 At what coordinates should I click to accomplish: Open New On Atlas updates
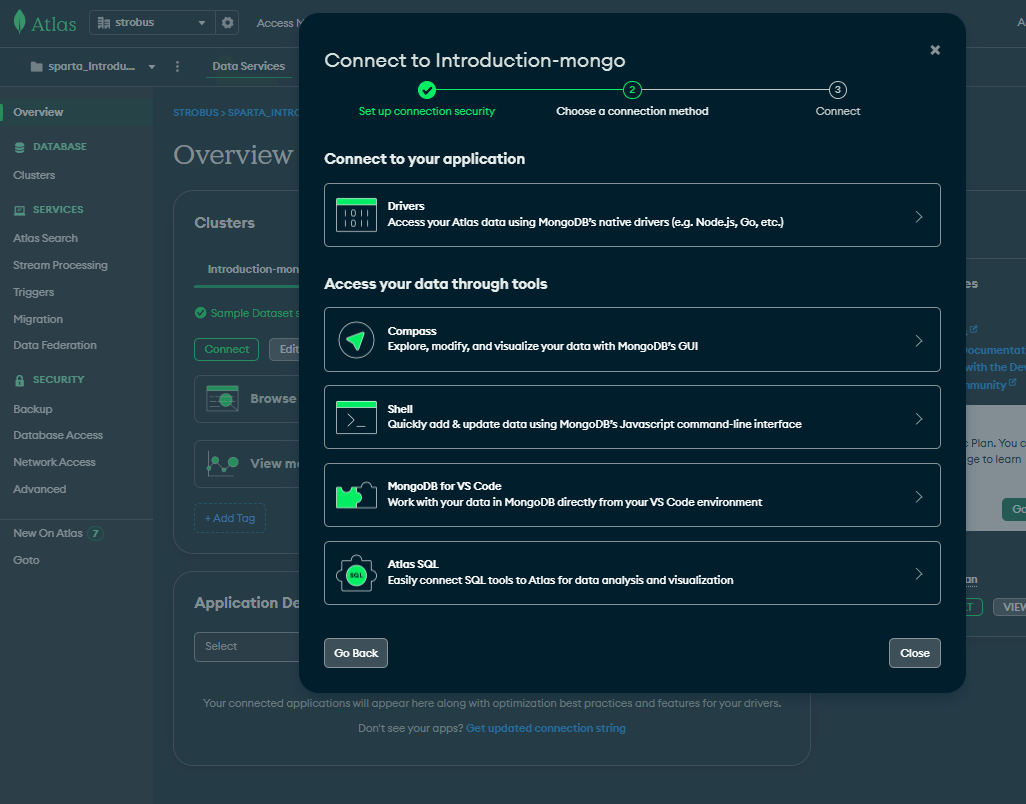point(48,533)
